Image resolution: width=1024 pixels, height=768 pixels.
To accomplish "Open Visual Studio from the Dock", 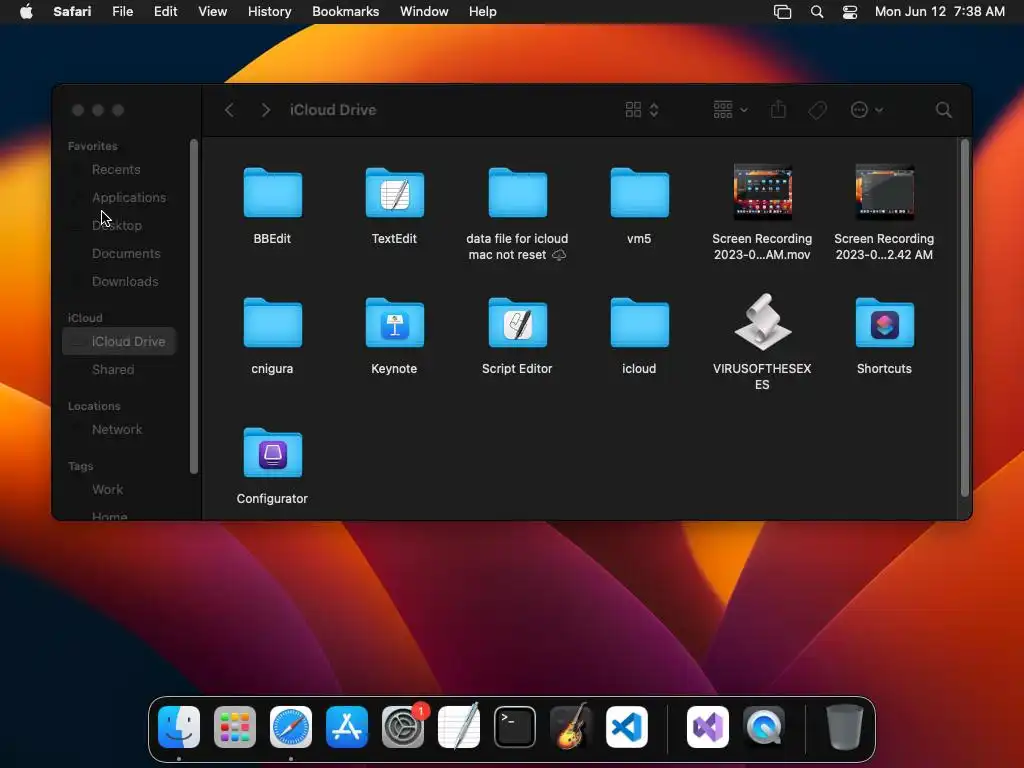I will (x=708, y=727).
